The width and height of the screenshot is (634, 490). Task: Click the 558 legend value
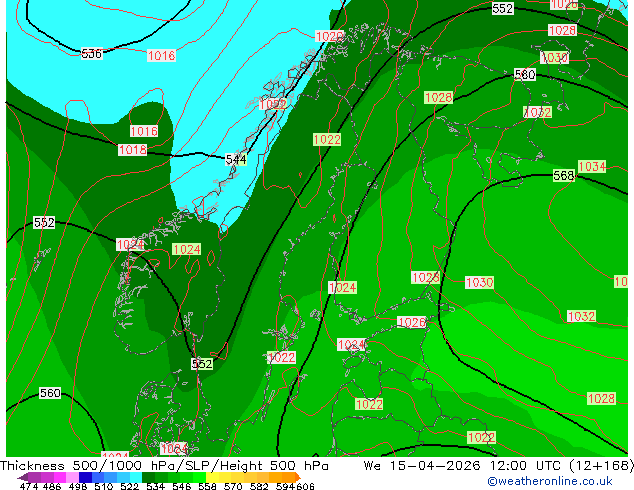coord(207,486)
